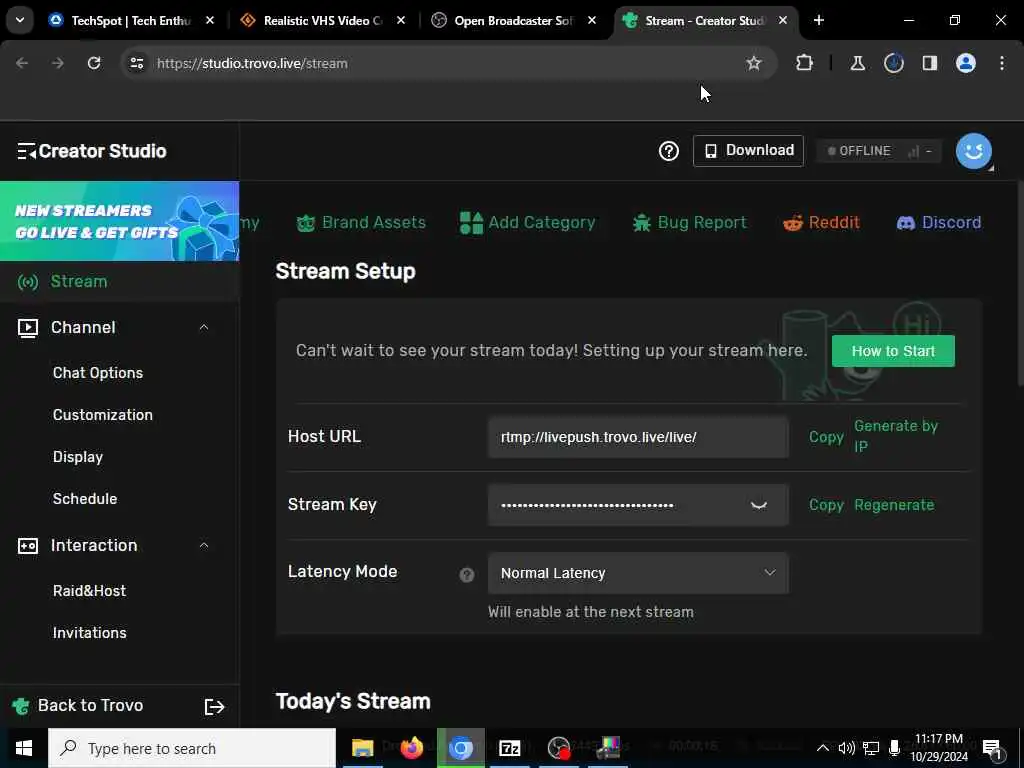Open 7-Zip from the taskbar
Screen dimensions: 1024x768
[509, 748]
